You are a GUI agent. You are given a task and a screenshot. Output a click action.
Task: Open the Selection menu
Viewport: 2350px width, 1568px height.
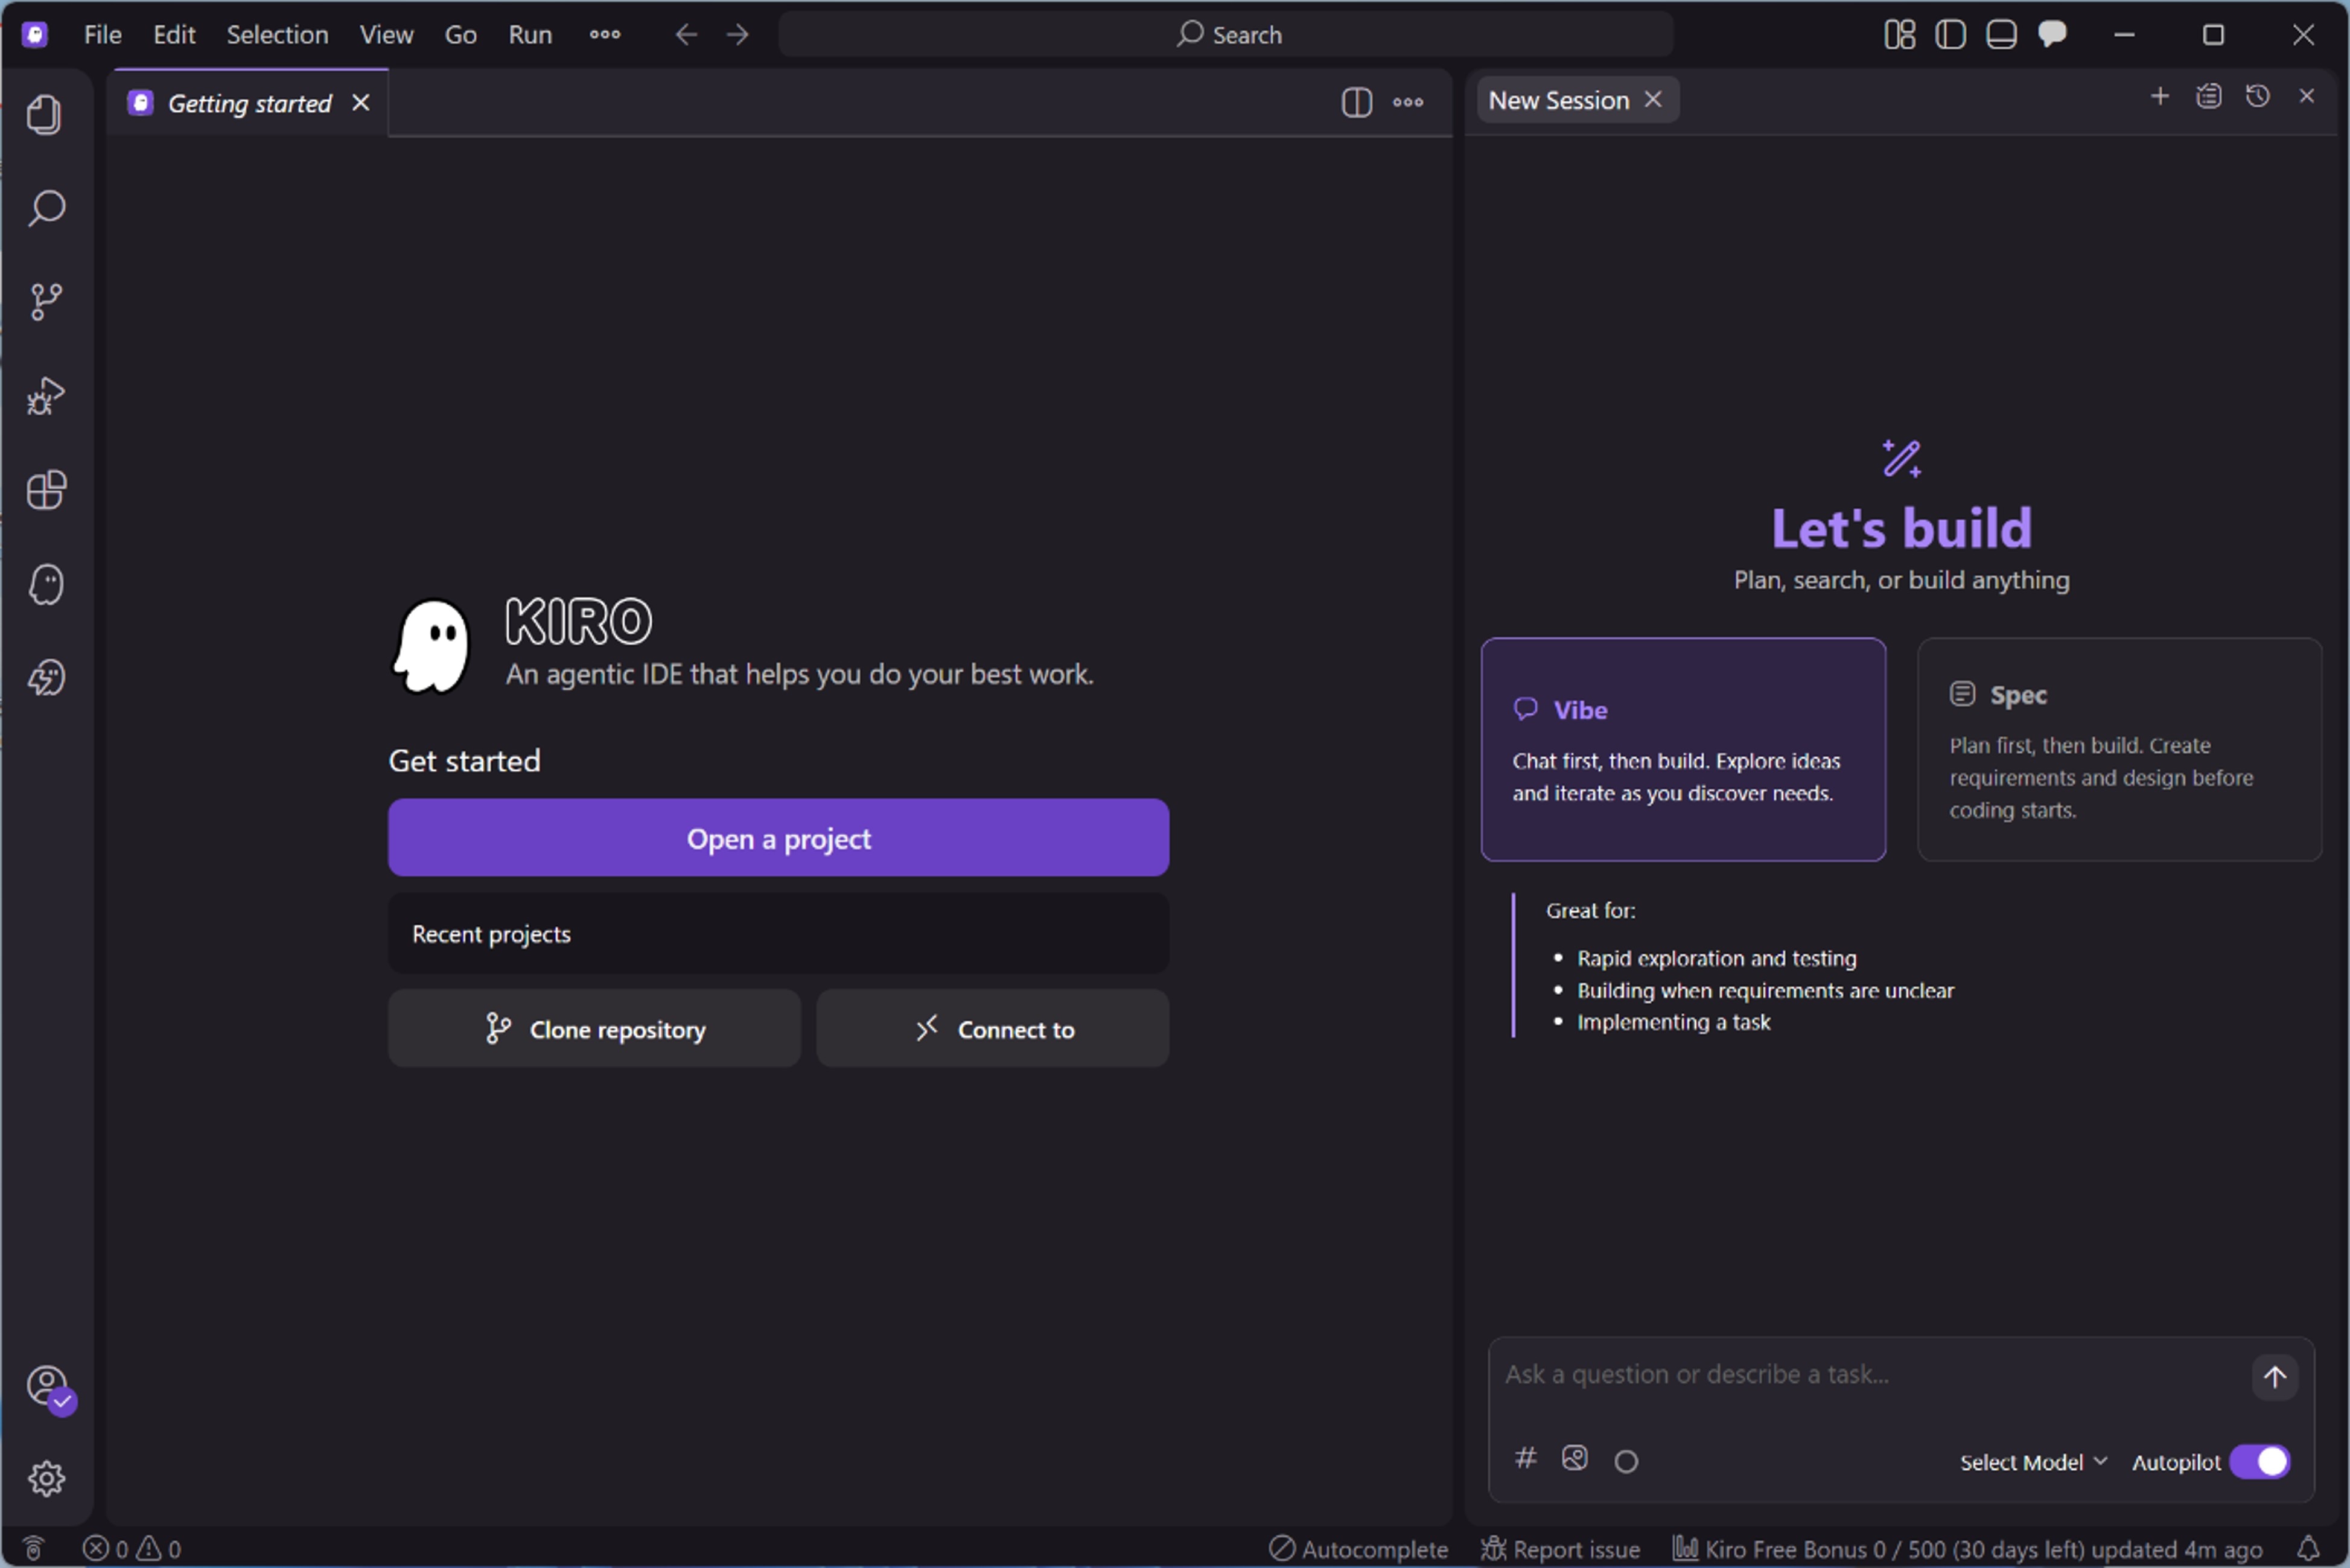[x=277, y=35]
